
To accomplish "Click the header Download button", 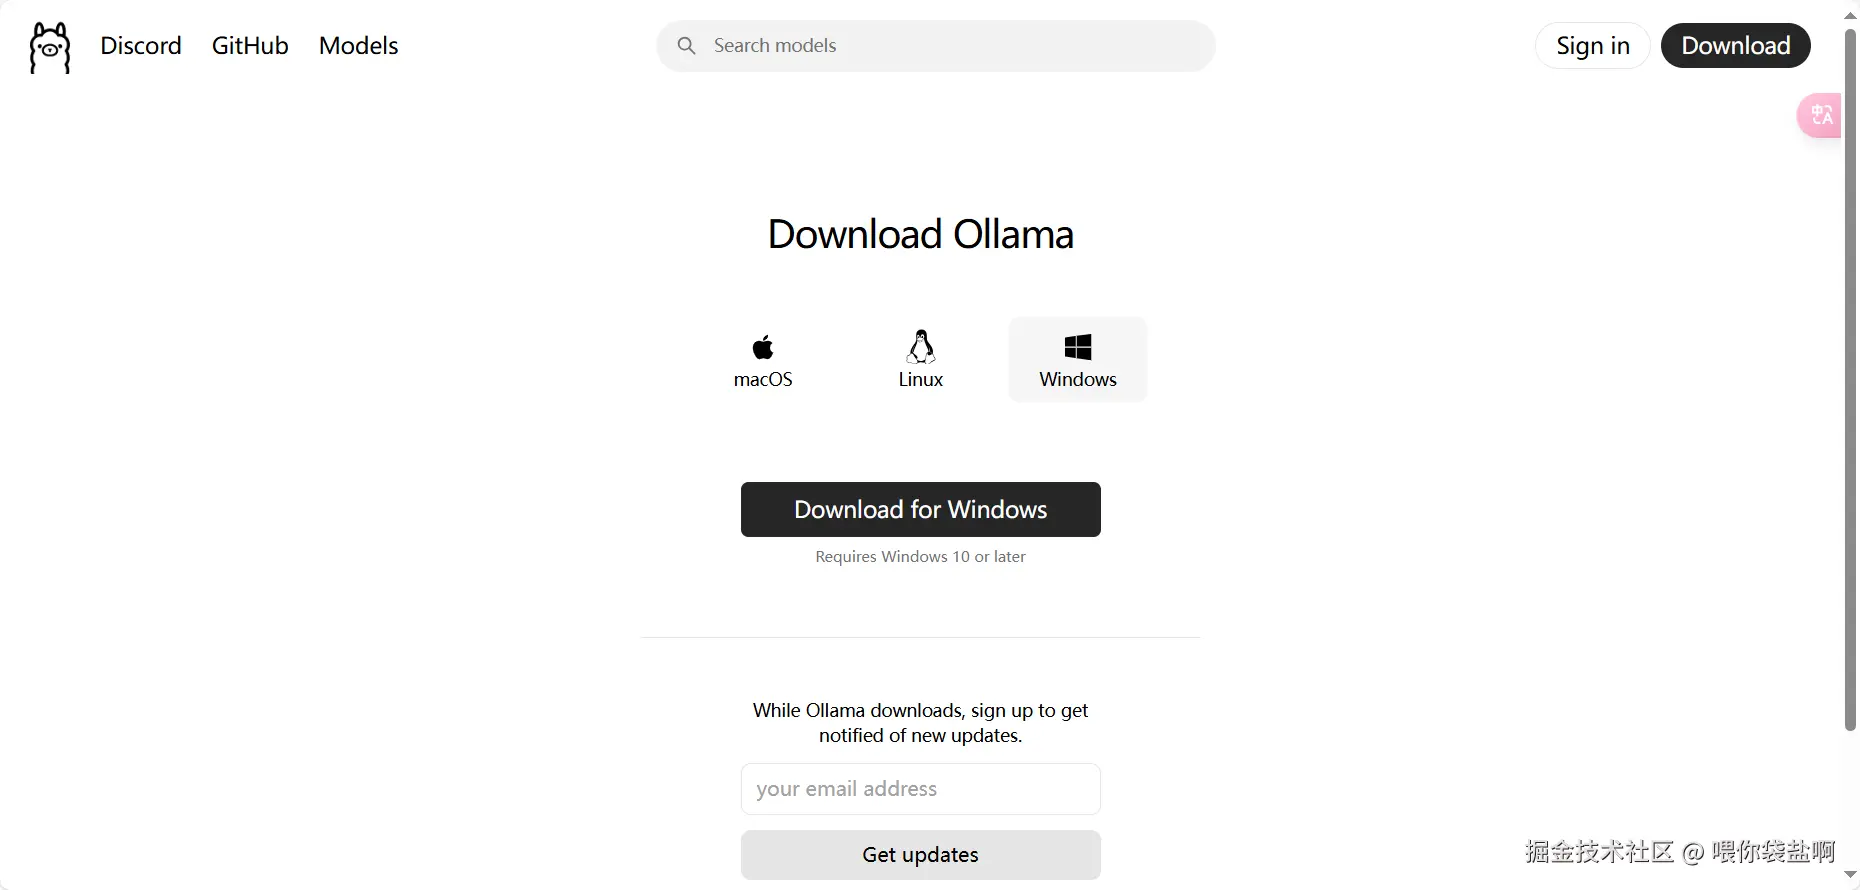I will 1736,46.
